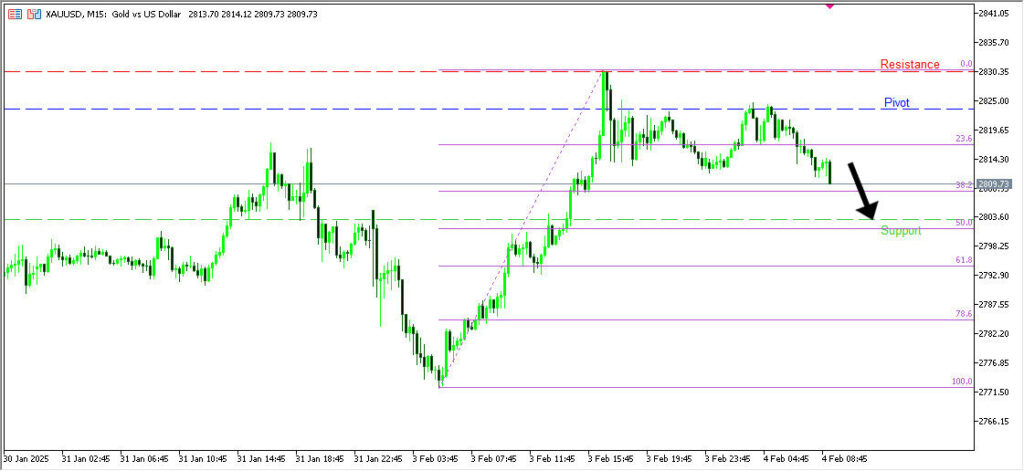Click the red Resistance label
The width and height of the screenshot is (1024, 471).
coord(909,65)
